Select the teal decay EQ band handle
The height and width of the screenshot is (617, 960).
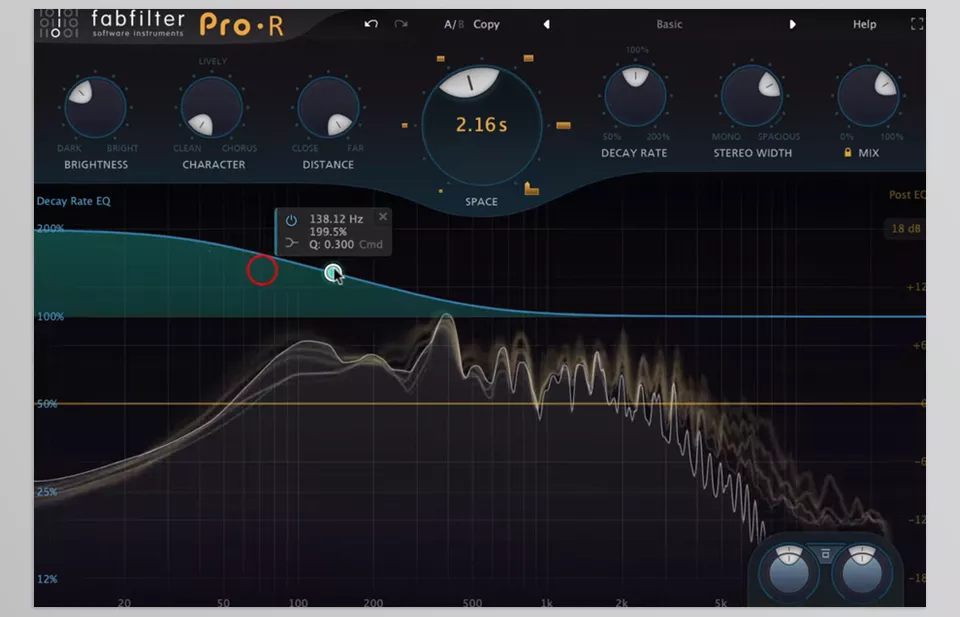coord(332,272)
